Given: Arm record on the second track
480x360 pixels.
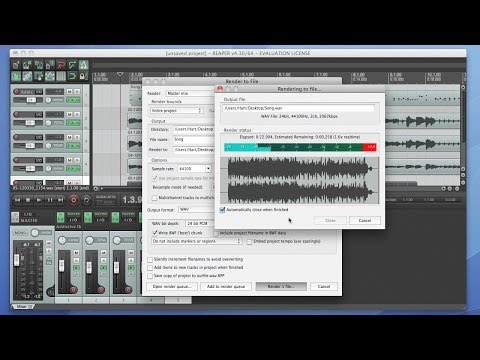Looking at the screenshot, I should pos(16,114).
